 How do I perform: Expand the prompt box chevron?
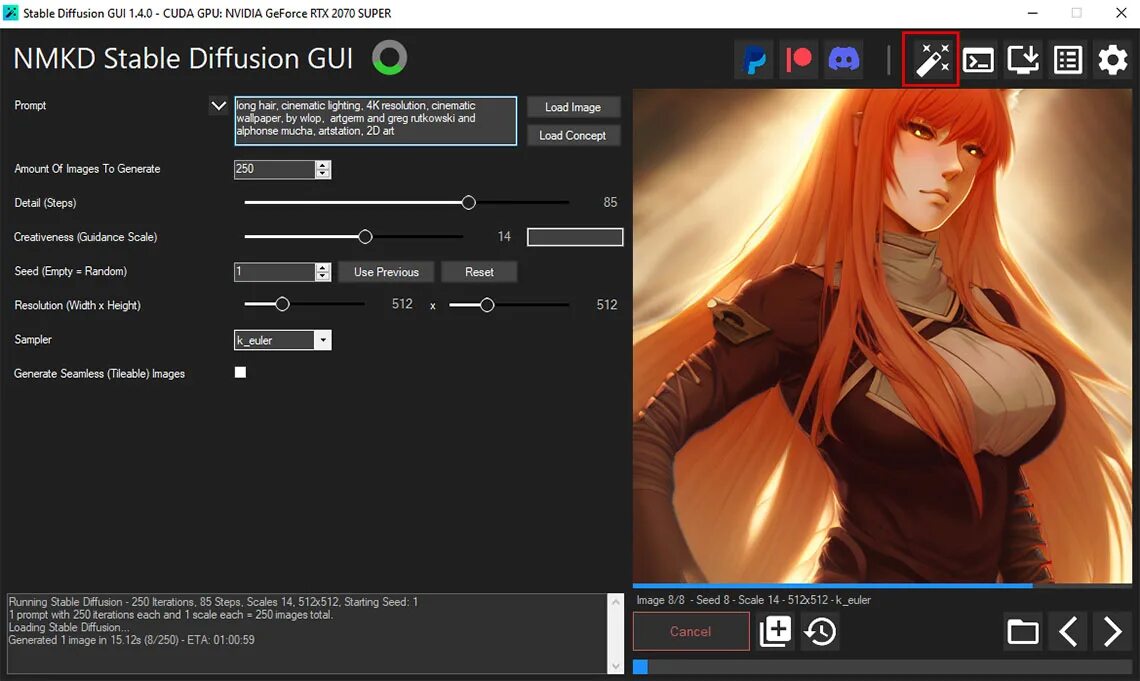pos(218,106)
